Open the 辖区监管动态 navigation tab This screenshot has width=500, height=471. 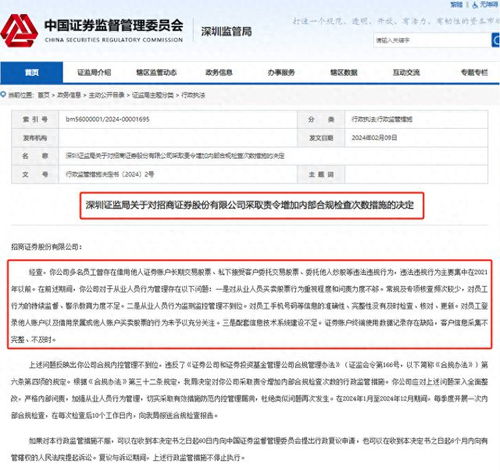[x=156, y=72]
